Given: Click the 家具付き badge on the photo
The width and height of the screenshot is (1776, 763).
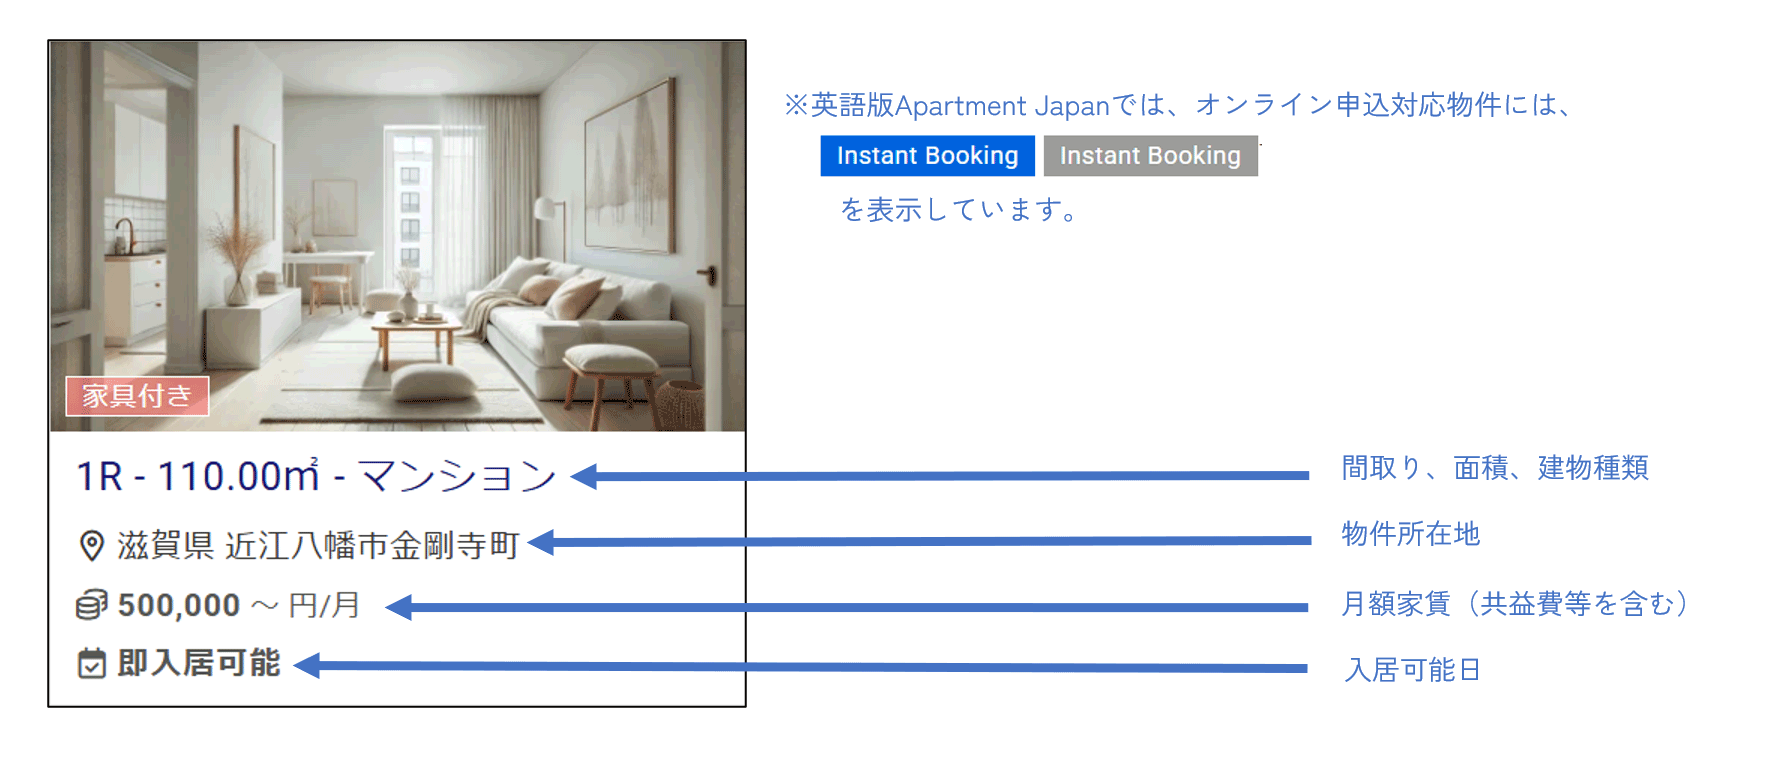Looking at the screenshot, I should 137,396.
